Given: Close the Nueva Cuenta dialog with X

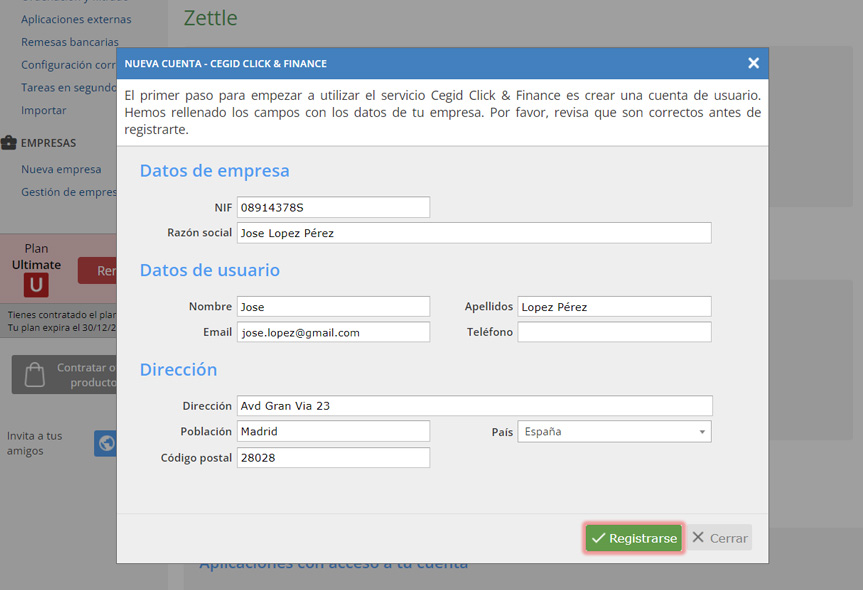Looking at the screenshot, I should [x=753, y=63].
